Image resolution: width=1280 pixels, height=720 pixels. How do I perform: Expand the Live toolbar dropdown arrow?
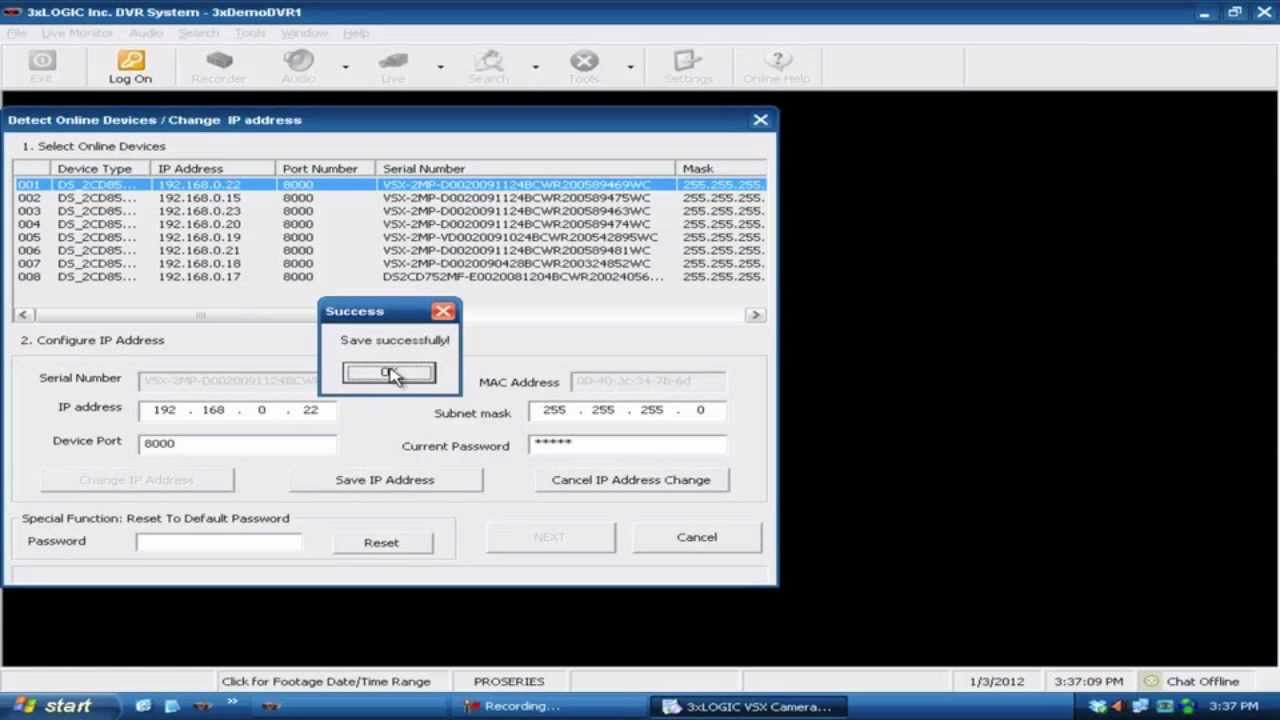[x=440, y=67]
